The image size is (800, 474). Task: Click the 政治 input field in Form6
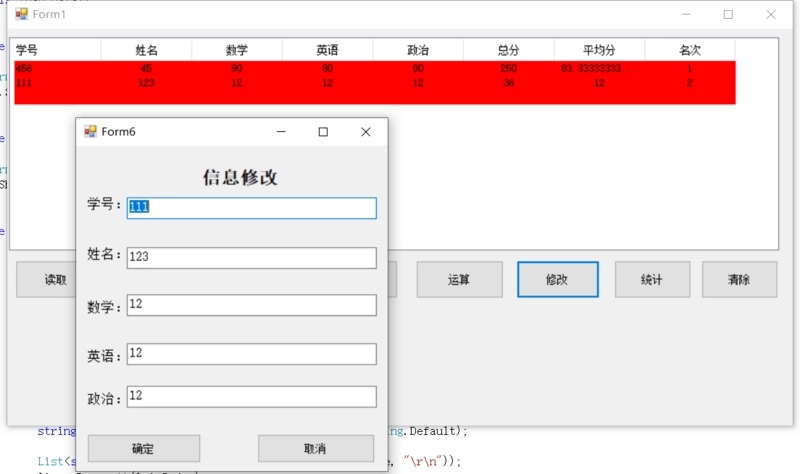coord(252,396)
